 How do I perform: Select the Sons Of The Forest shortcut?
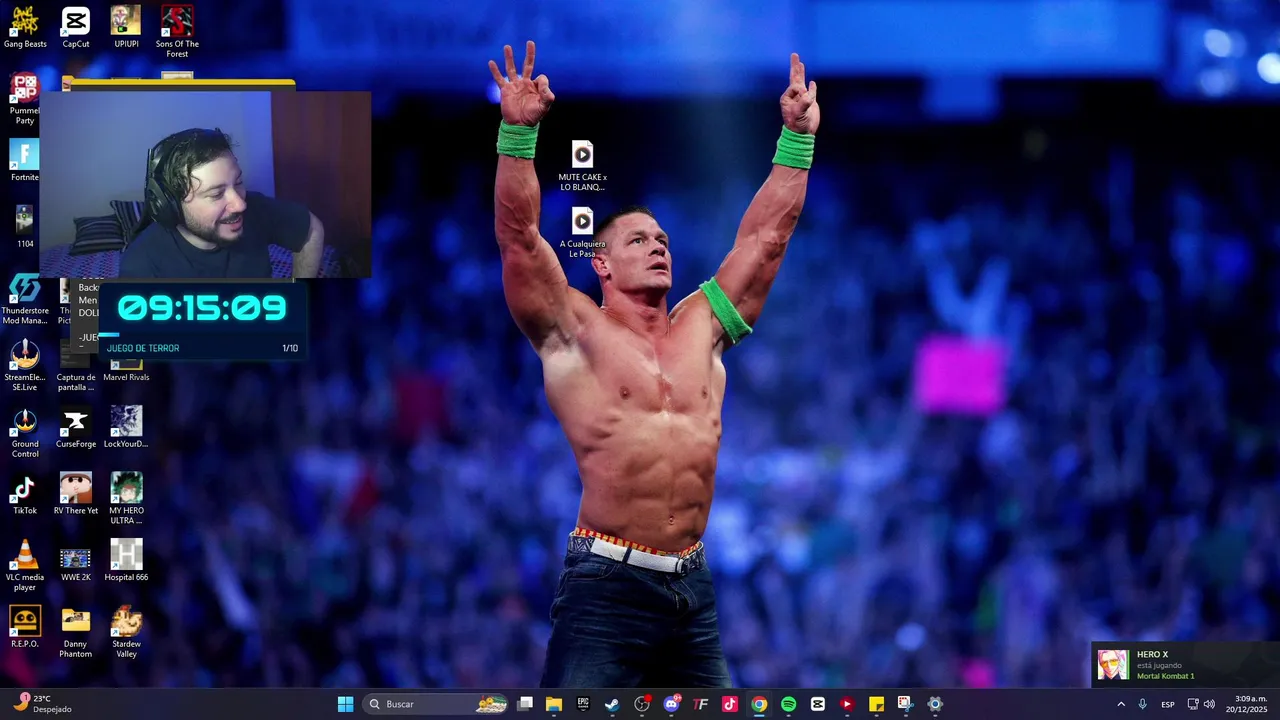pyautogui.click(x=177, y=31)
